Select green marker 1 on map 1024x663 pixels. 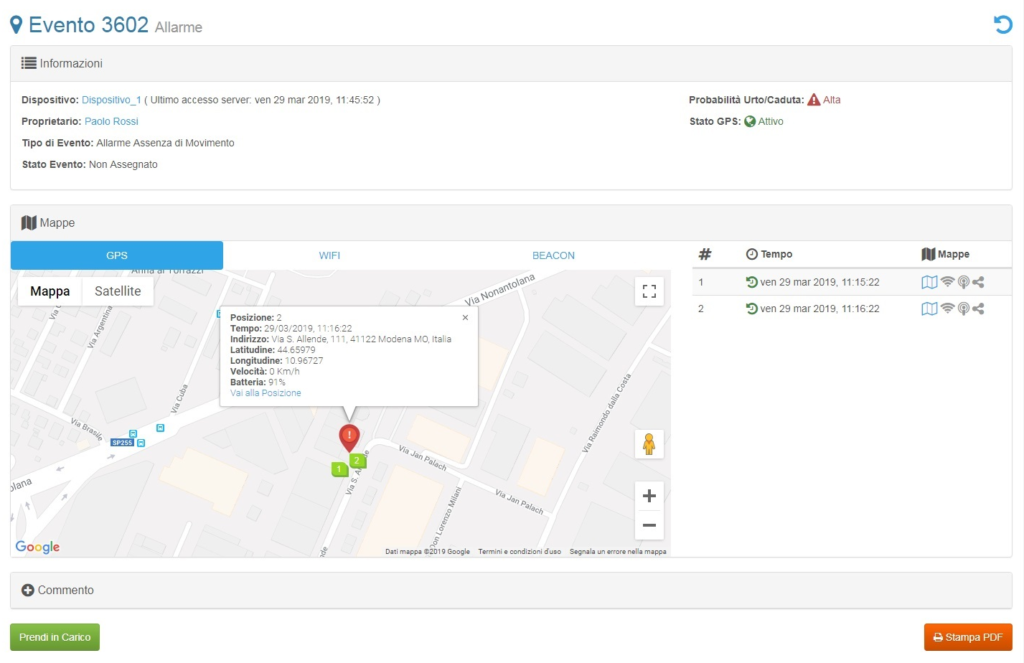[x=339, y=469]
